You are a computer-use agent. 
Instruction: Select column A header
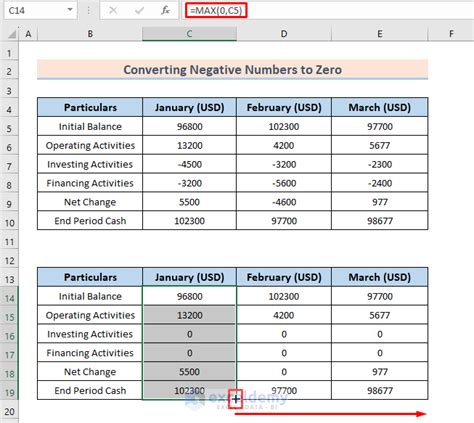[x=28, y=34]
